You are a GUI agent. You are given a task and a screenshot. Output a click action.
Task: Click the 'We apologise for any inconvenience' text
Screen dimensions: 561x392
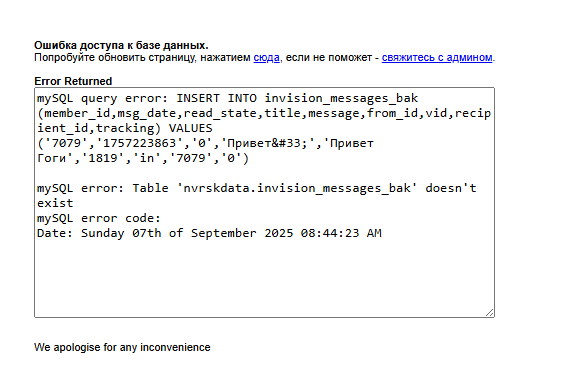click(x=122, y=347)
